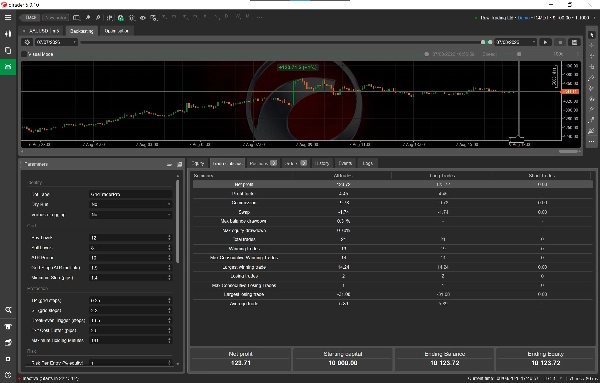The width and height of the screenshot is (600, 383).
Task: Open the third dropdown under the Identity section
Action: click(130, 215)
